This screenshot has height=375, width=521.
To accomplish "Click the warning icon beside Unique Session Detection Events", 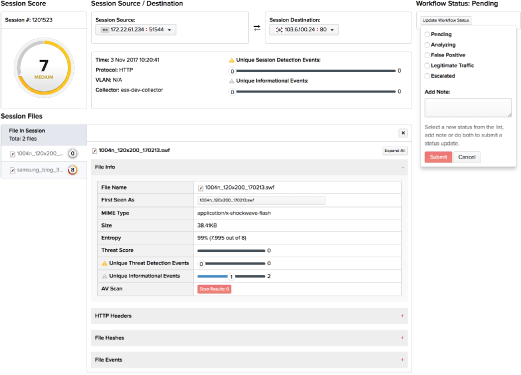I will pyautogui.click(x=231, y=60).
